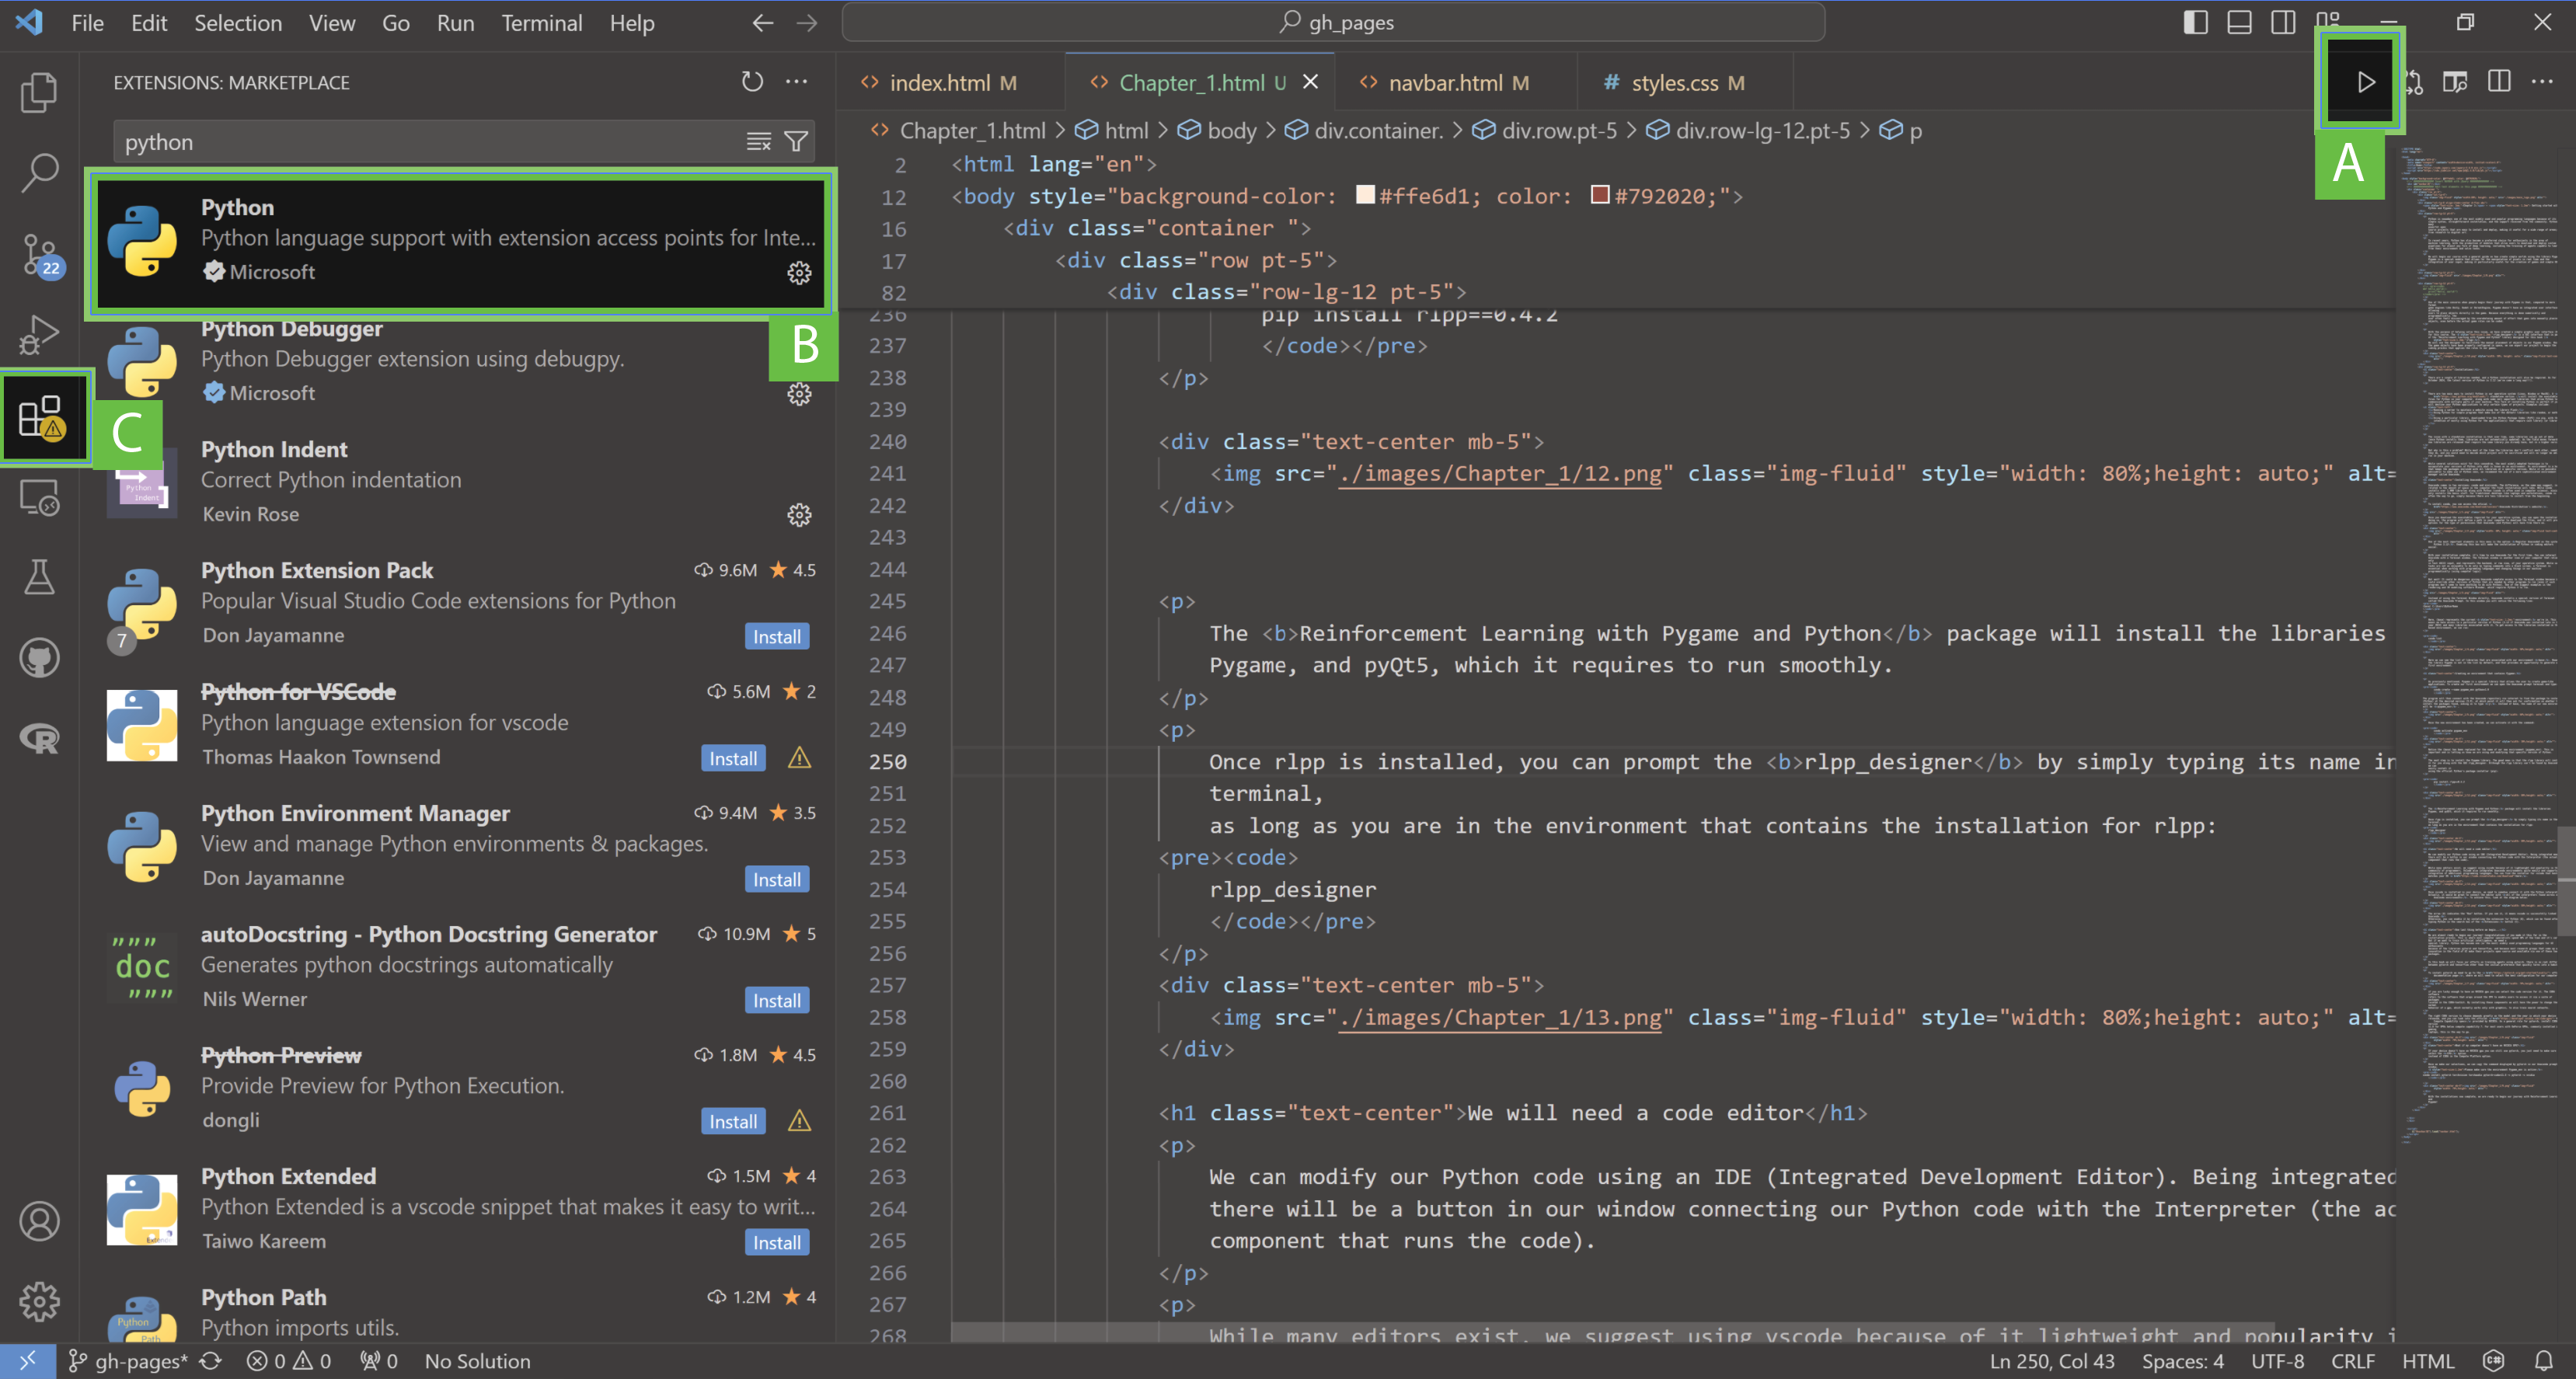Close the Chapter_1.html tab

1310,82
